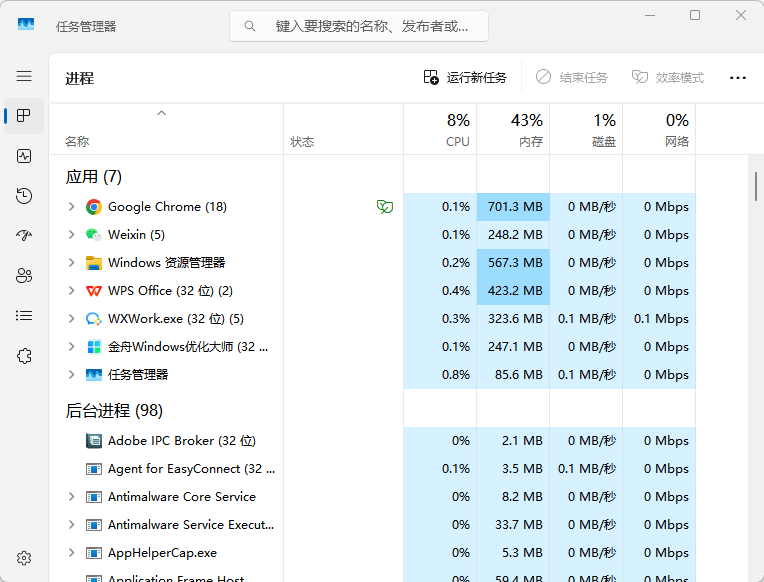This screenshot has height=582, width=764.
Task: Click the search magnifier icon
Action: 249,26
